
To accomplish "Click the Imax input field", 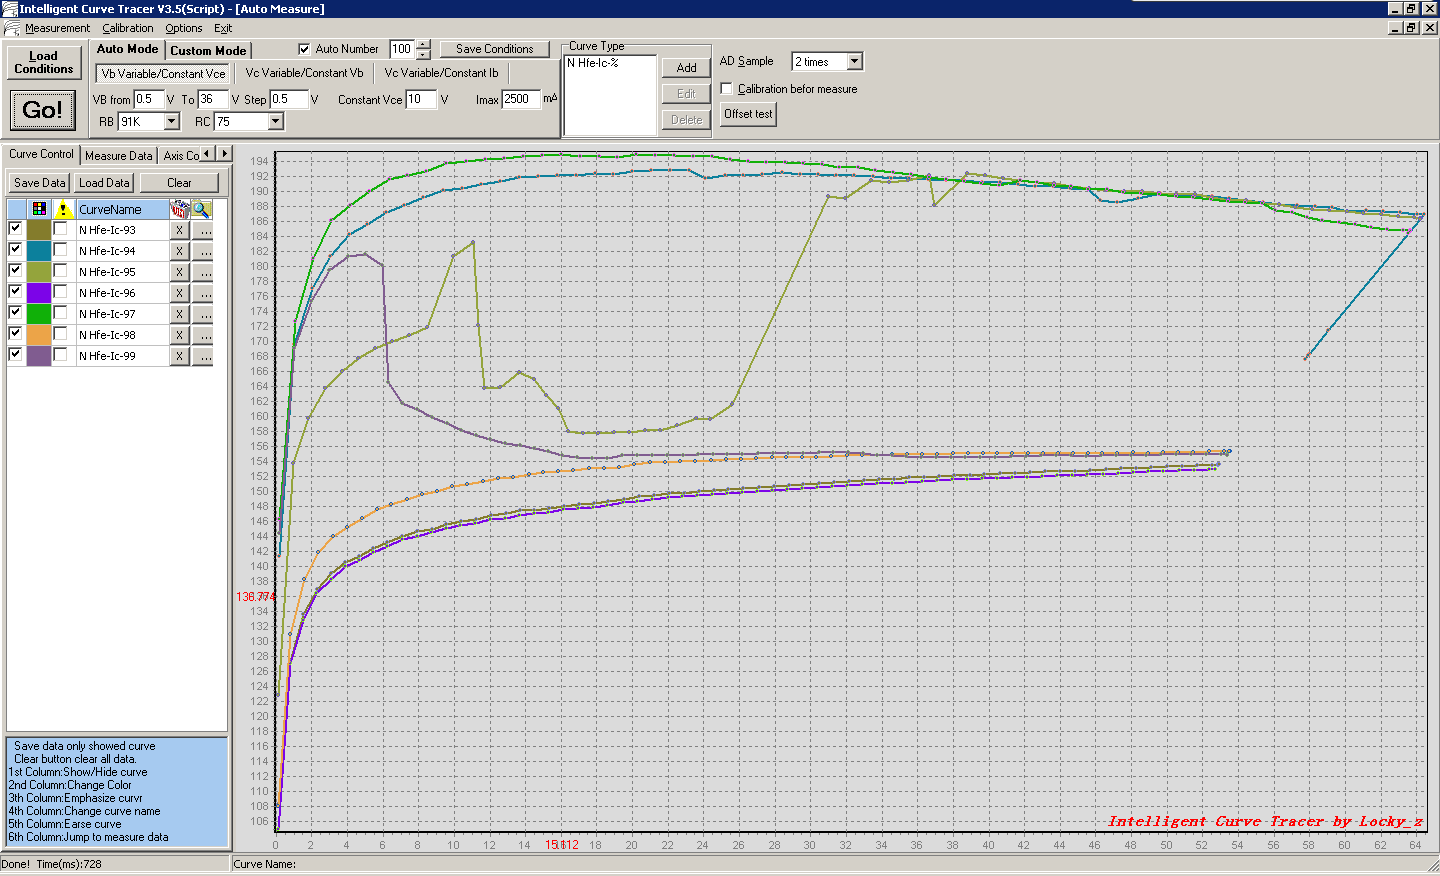I will [521, 99].
